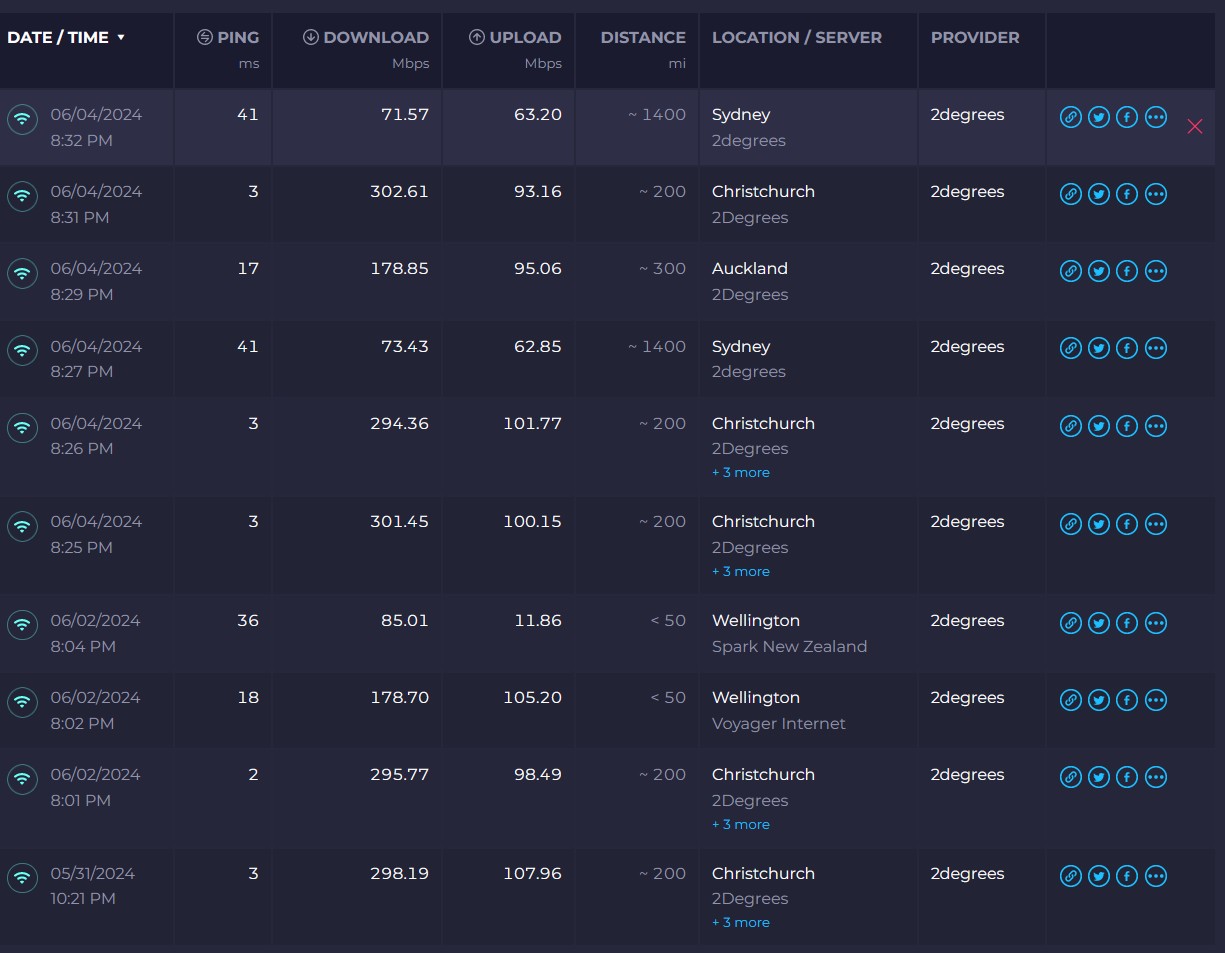Copy link for the 8:27 PM Sydney result
Image resolution: width=1225 pixels, height=953 pixels.
point(1070,348)
